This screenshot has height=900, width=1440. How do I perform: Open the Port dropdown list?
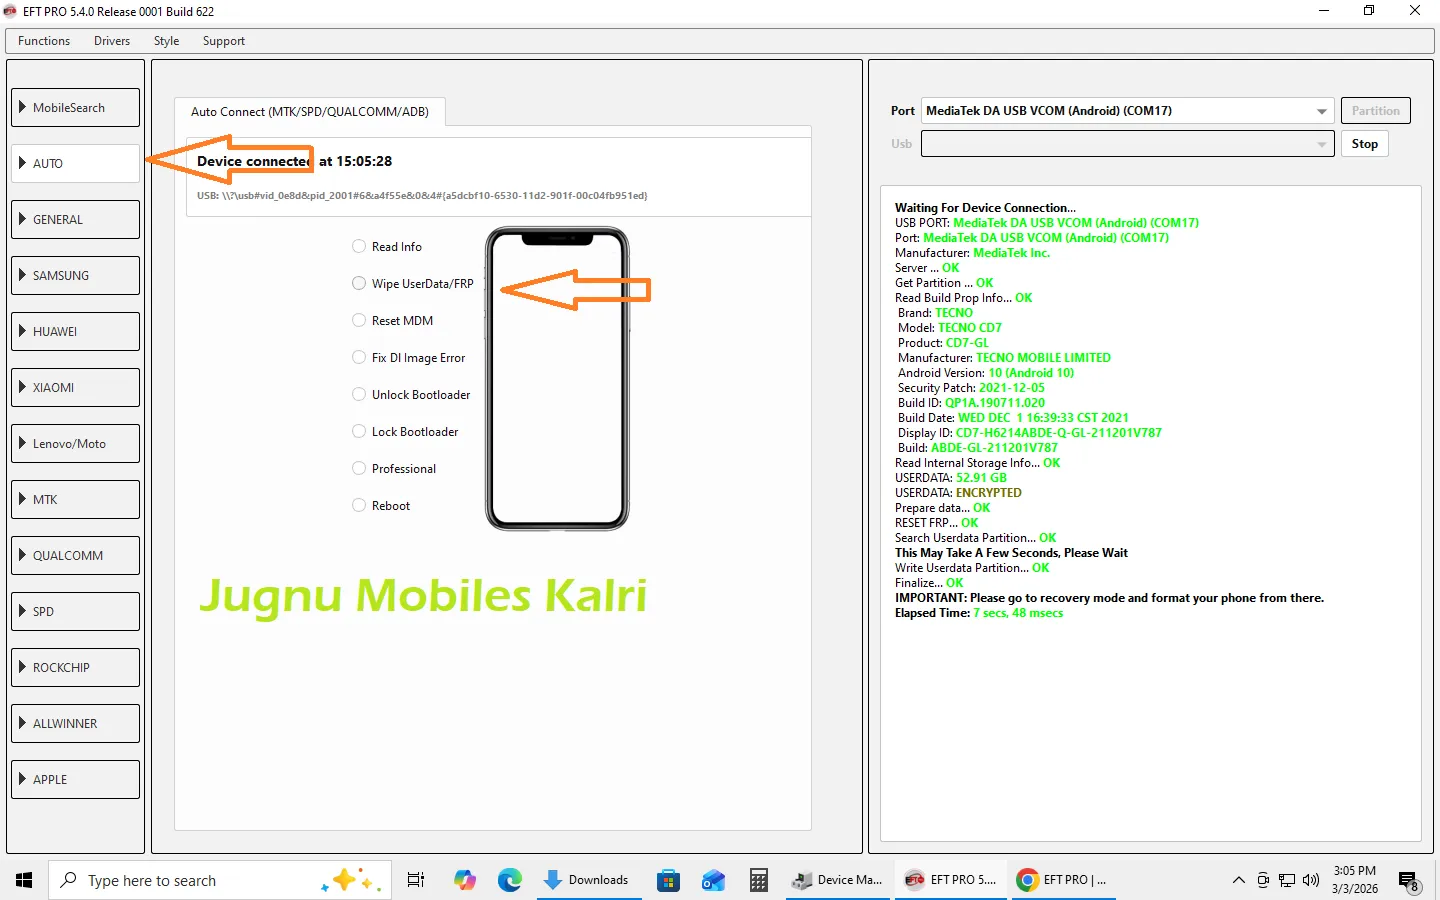[x=1321, y=111]
